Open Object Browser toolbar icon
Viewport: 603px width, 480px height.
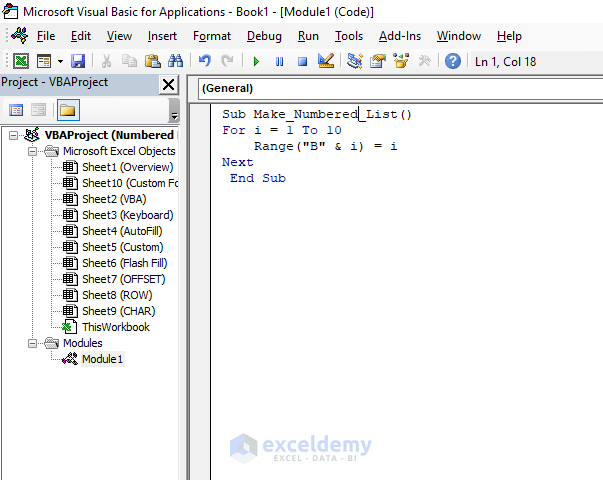401,61
